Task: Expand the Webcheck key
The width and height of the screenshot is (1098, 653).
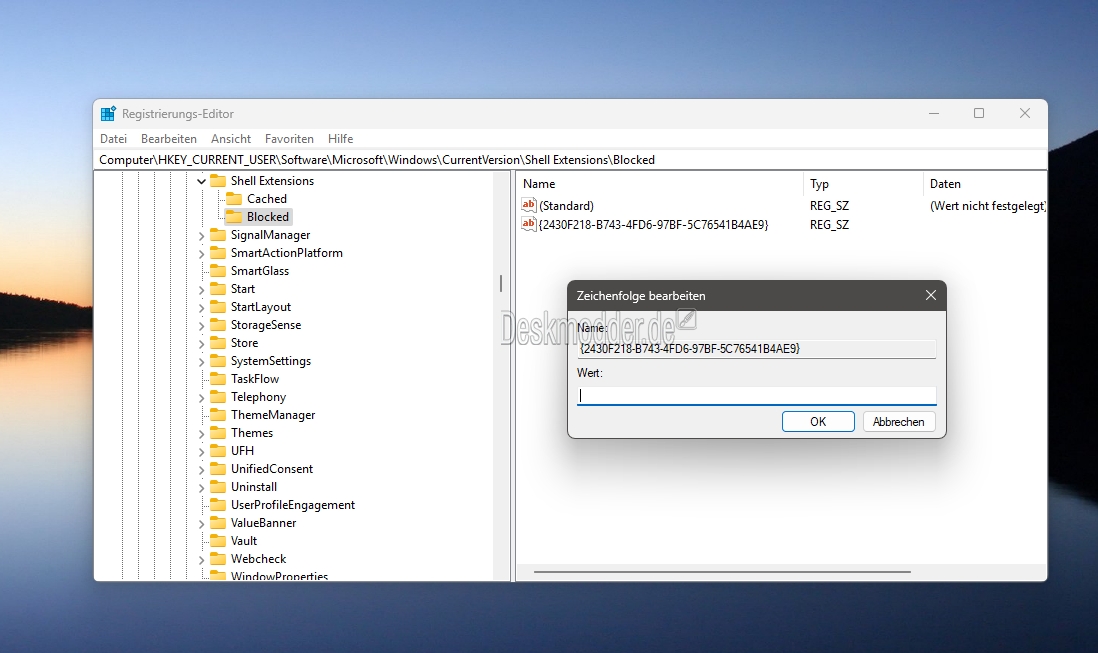Action: click(202, 559)
